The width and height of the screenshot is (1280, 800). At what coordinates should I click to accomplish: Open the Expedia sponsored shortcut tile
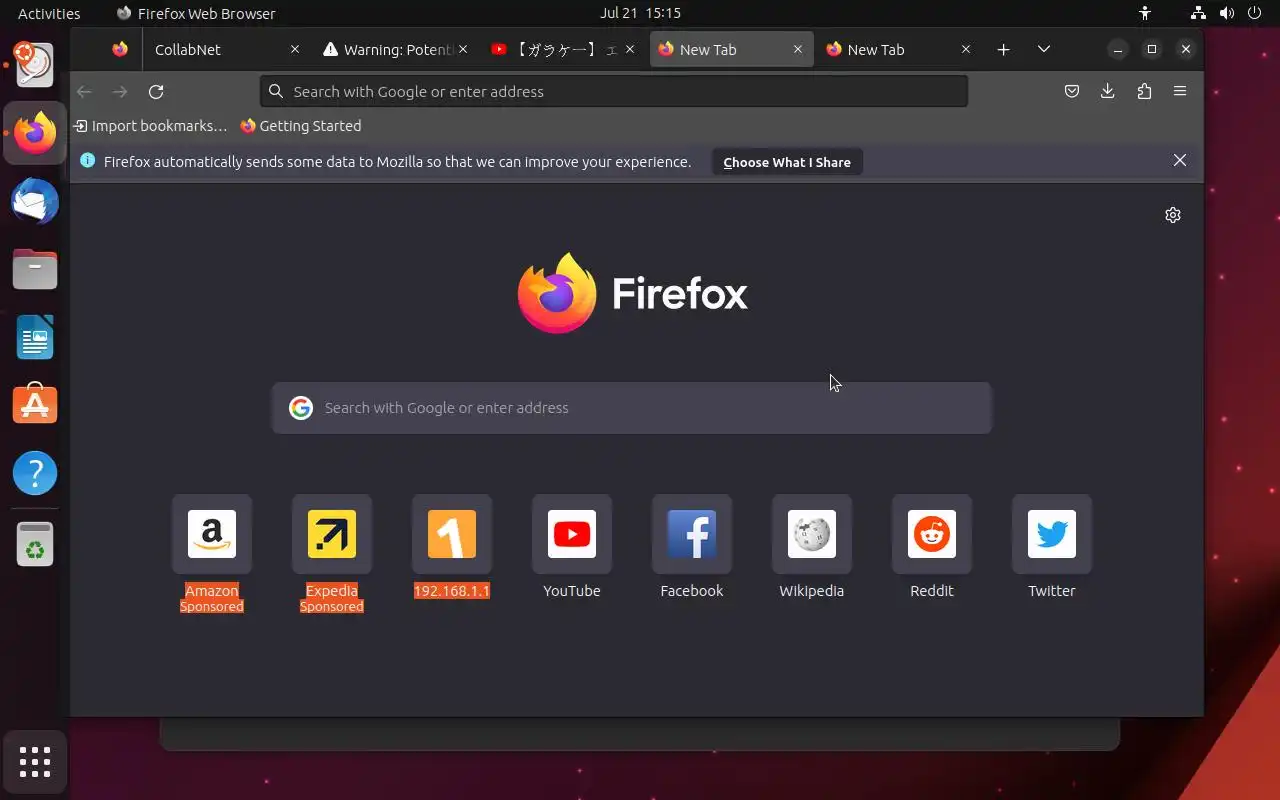coord(332,534)
